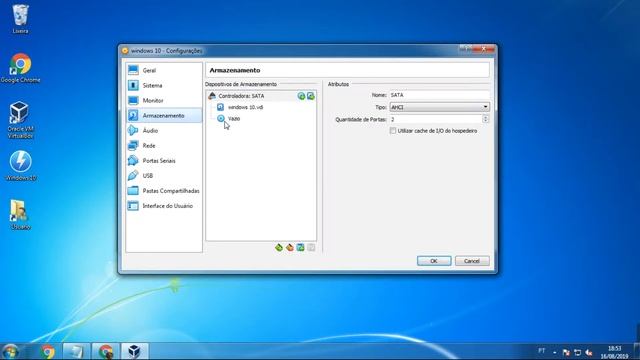640x360 pixels.
Task: Click the Quantidade de Portas number field
Action: [436, 119]
